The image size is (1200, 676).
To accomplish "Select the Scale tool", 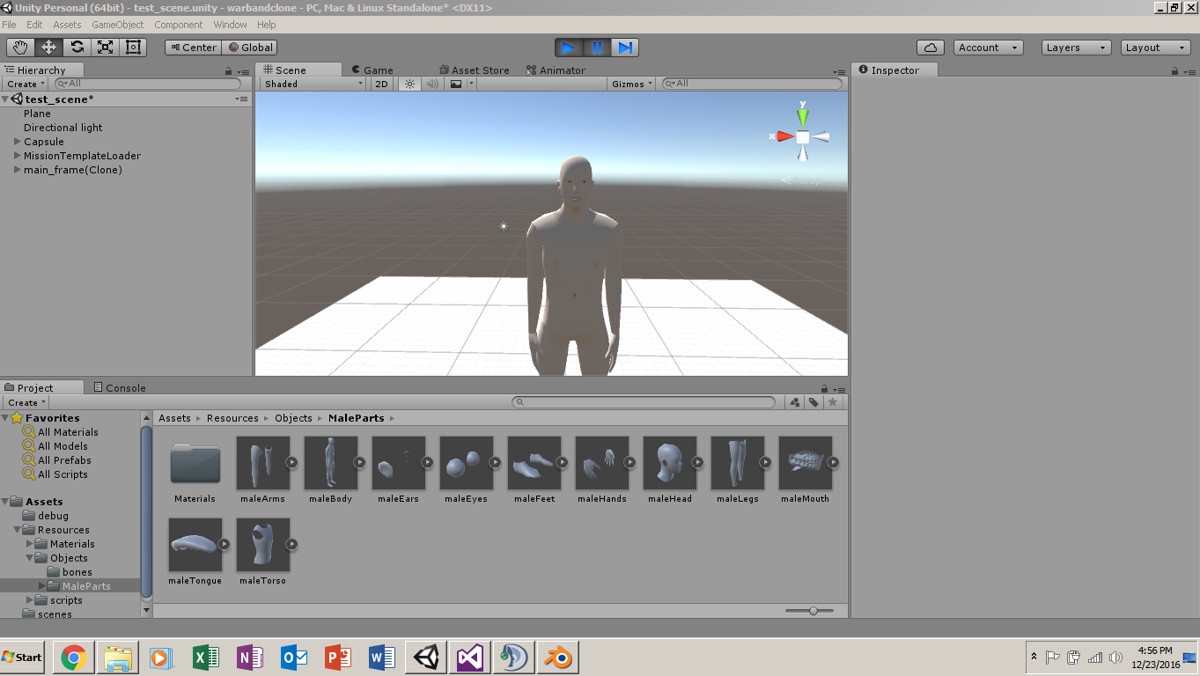I will (104, 47).
